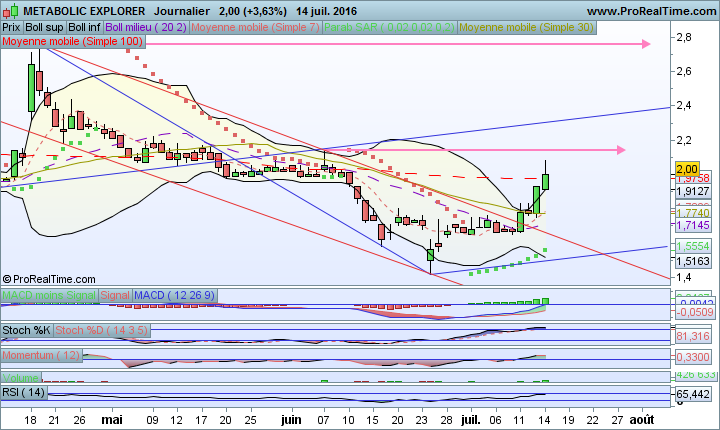Click the juin label on time axis
Image resolution: width=720 pixels, height=430 pixels.
click(x=291, y=419)
